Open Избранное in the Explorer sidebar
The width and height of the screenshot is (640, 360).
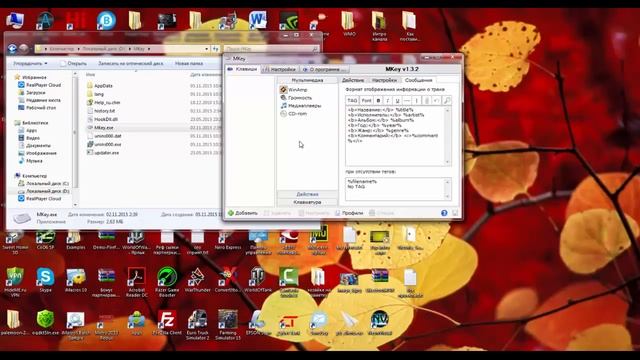(31, 77)
